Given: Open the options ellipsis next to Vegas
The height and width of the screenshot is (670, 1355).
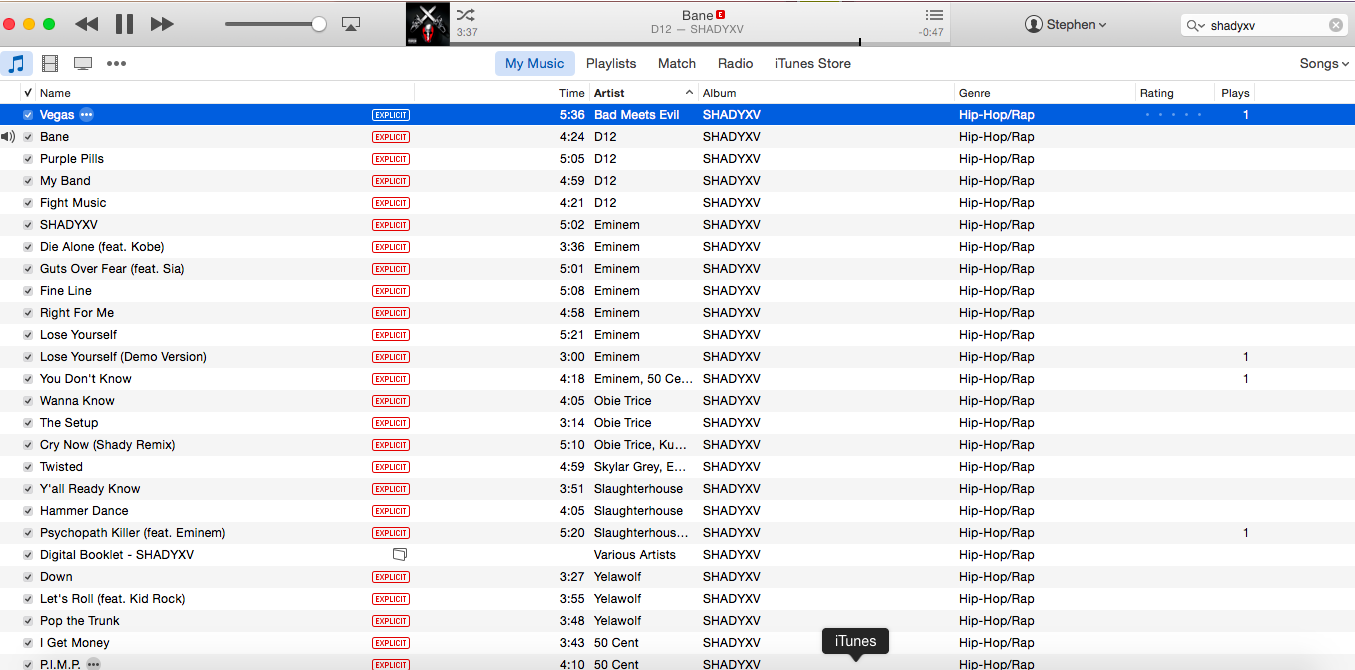Looking at the screenshot, I should 87,115.
